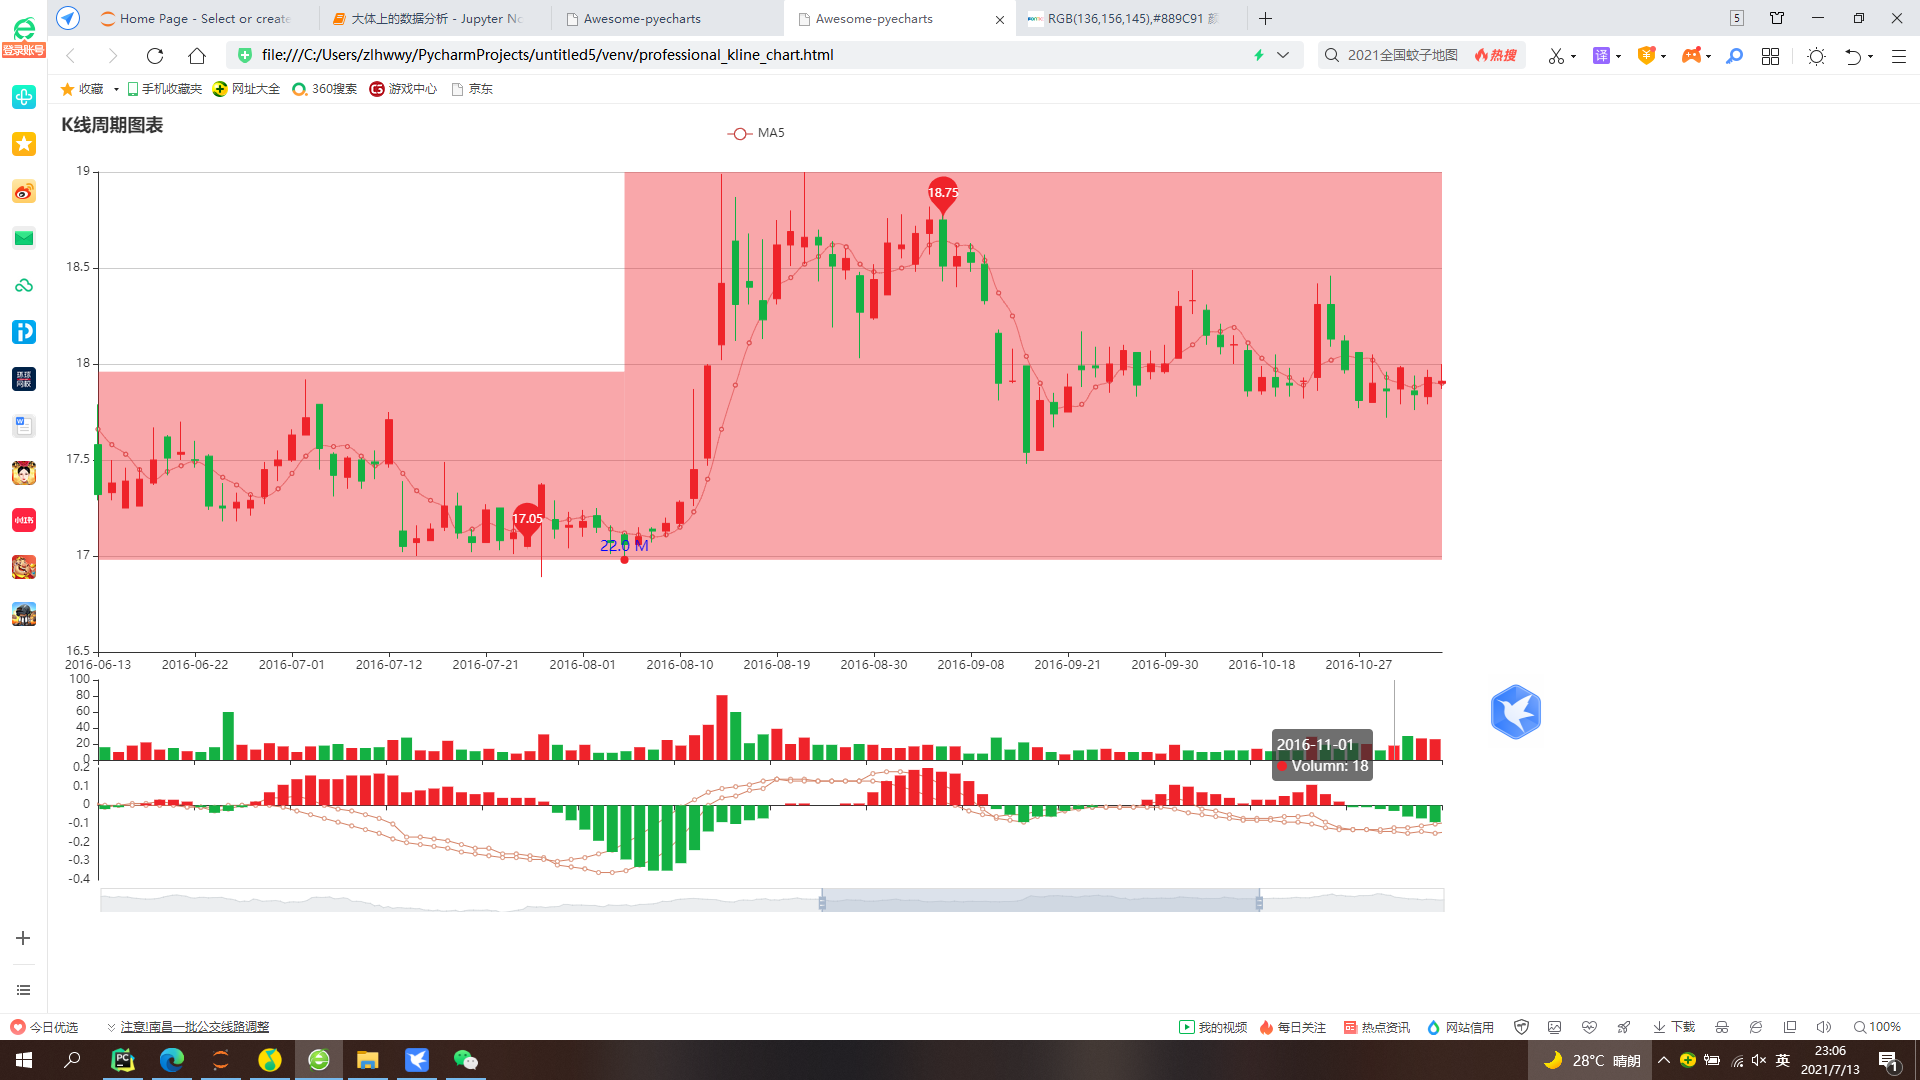Image resolution: width=1920 pixels, height=1080 pixels.
Task: Click the sidebar favorites star icon
Action: [24, 144]
